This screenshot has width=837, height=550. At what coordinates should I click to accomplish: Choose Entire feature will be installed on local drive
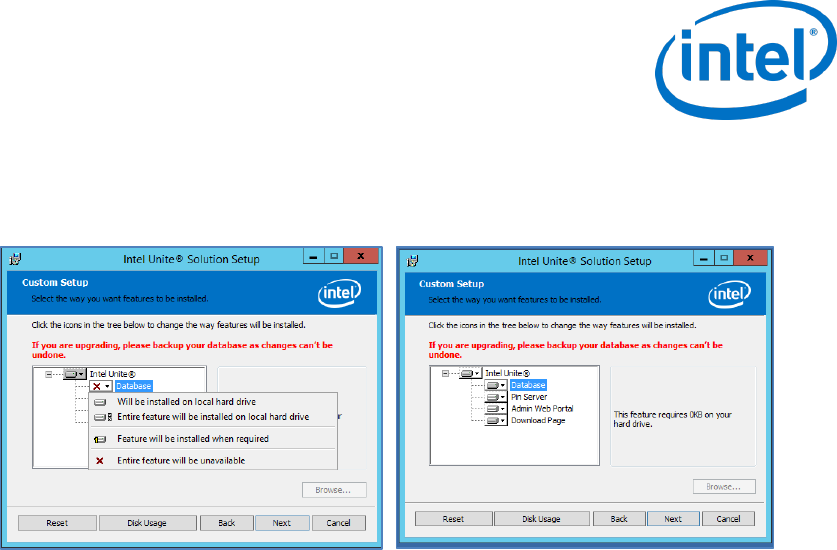pos(213,417)
